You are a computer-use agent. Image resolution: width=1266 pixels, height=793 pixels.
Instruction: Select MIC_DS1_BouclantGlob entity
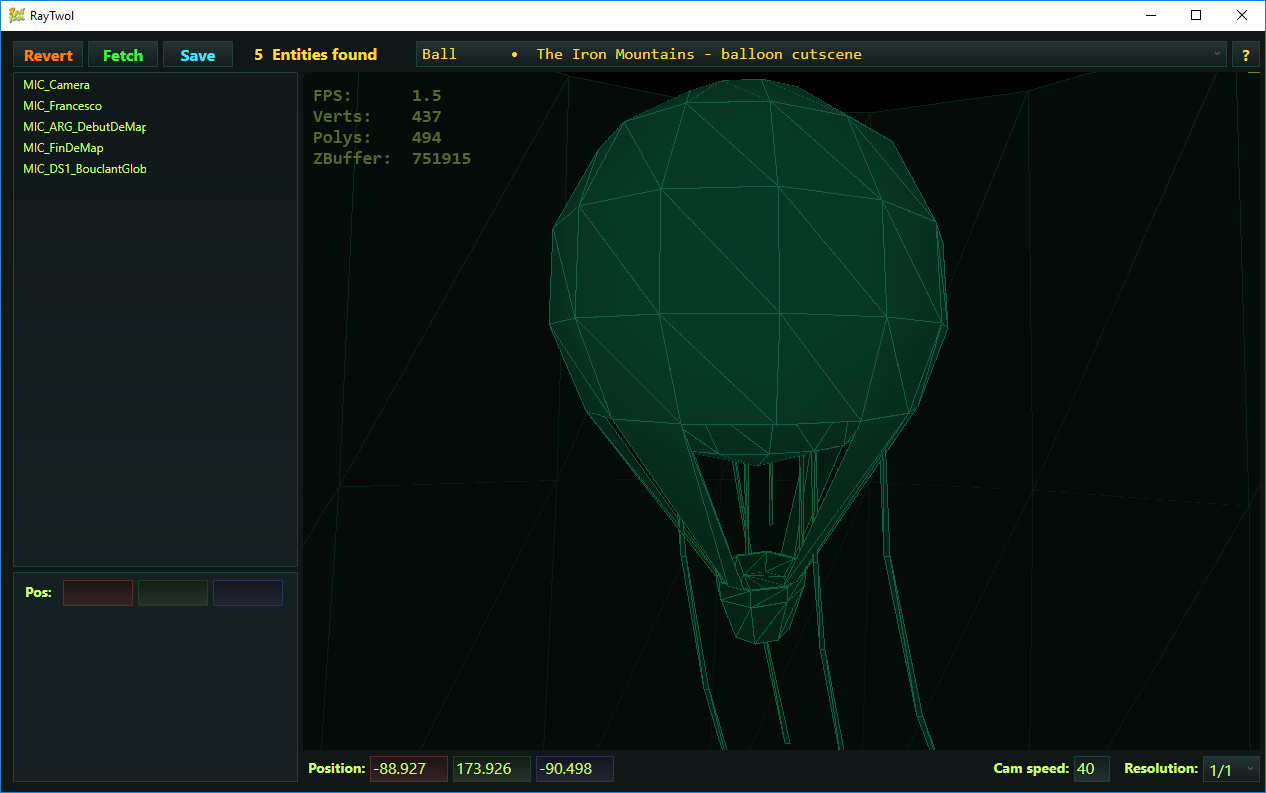point(84,169)
